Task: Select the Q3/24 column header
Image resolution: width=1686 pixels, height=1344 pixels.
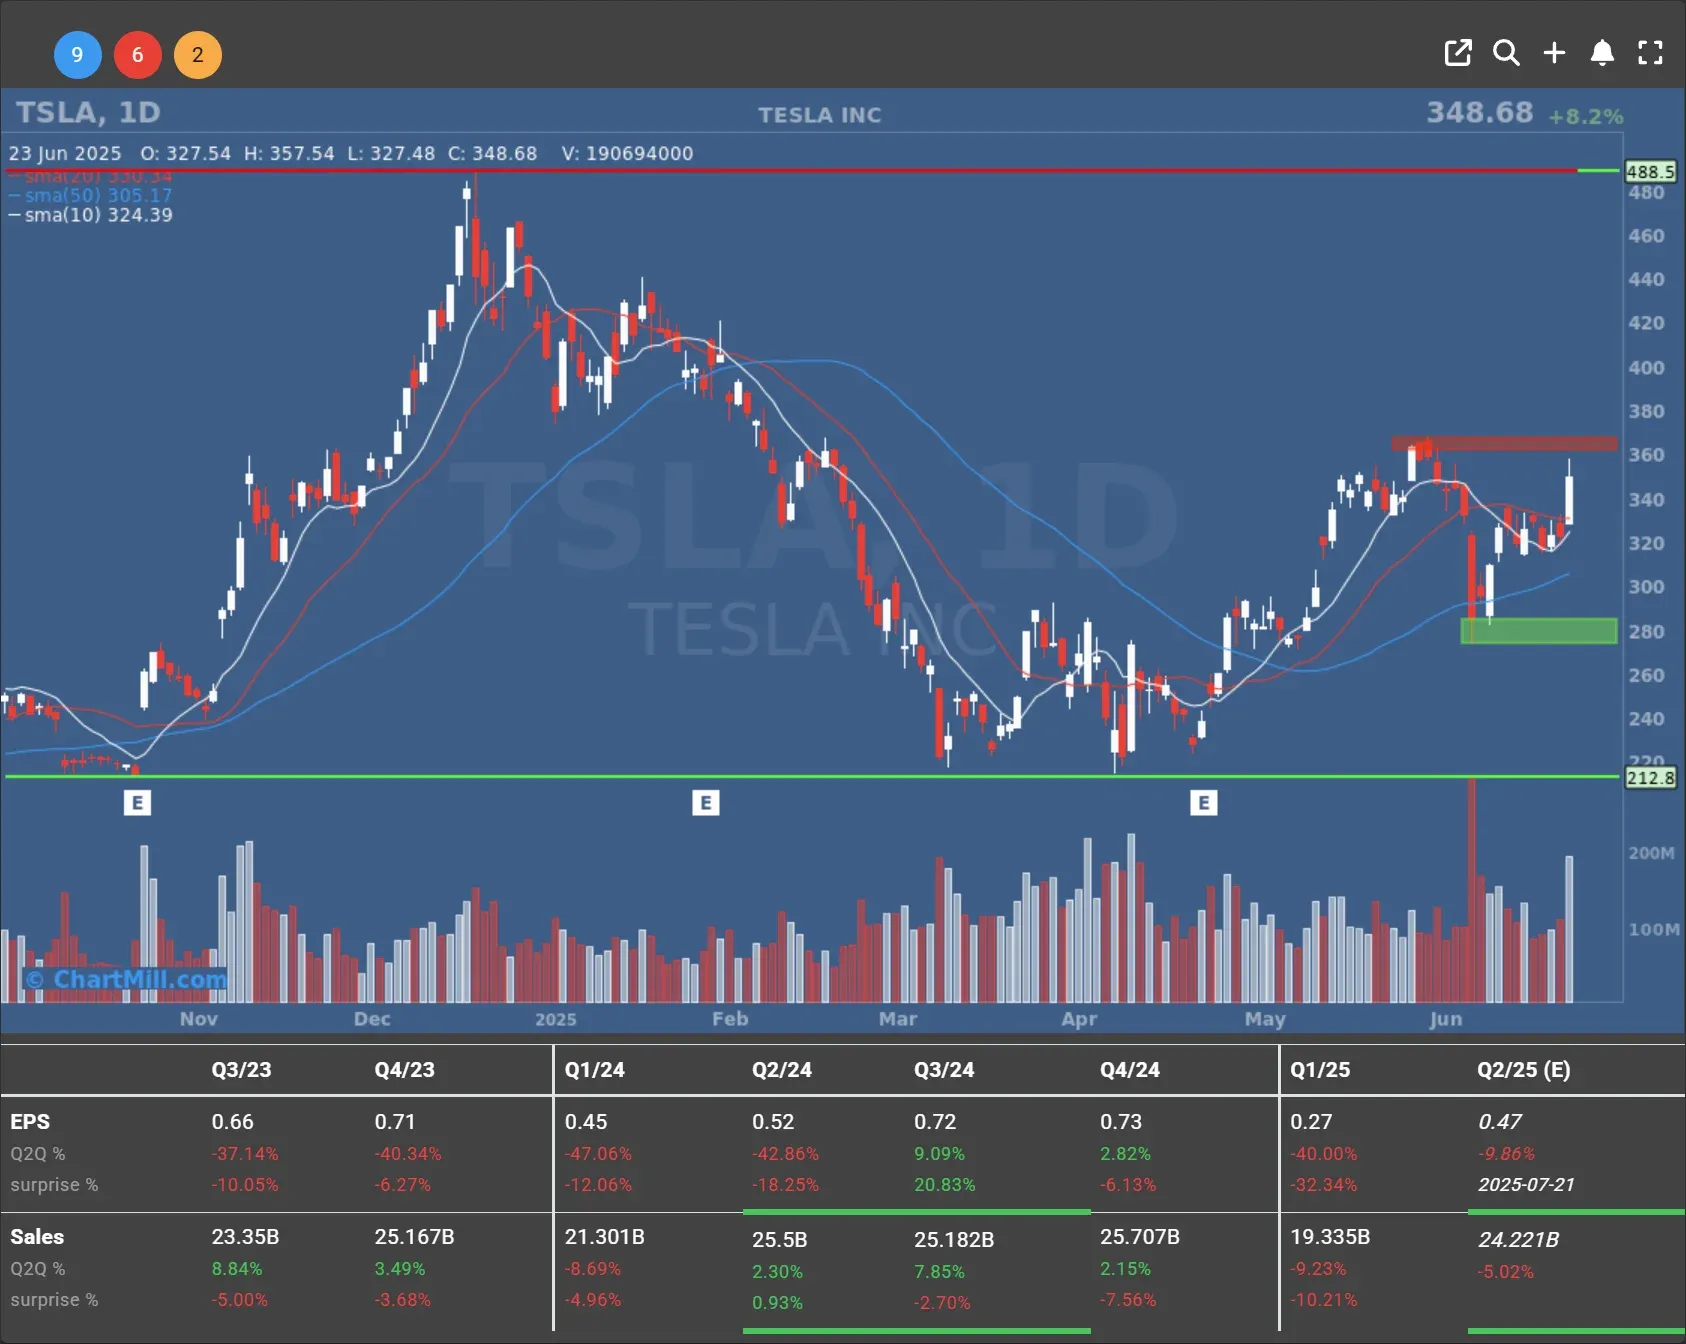Action: coord(944,1070)
